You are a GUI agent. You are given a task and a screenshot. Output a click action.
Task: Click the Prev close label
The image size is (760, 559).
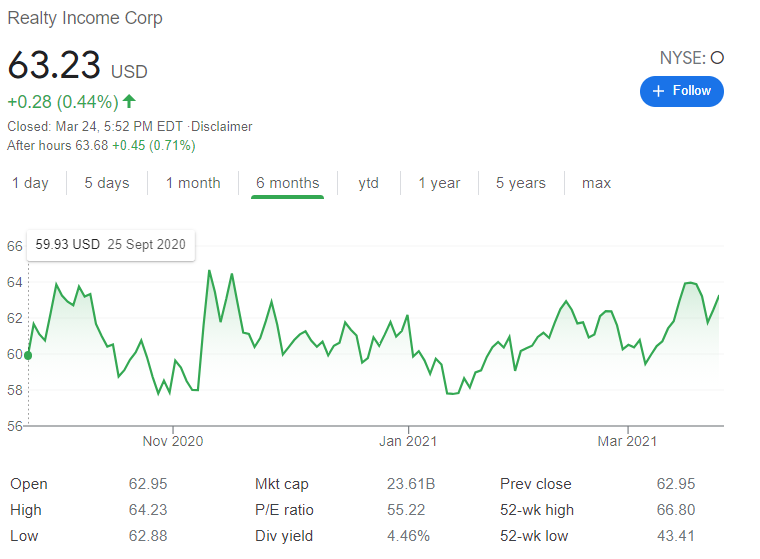pos(536,484)
